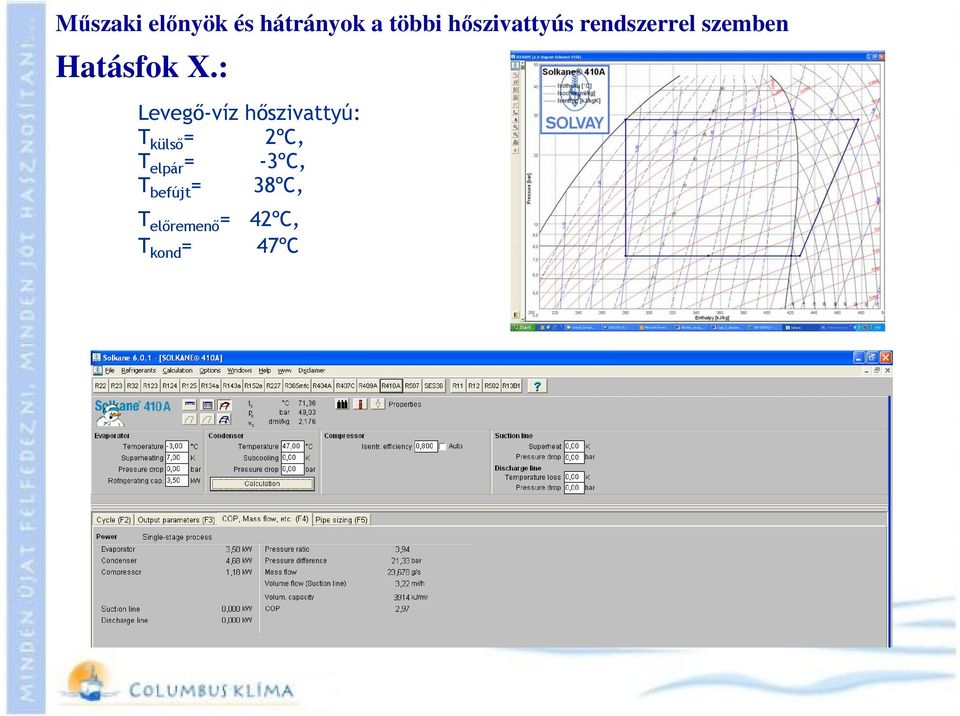This screenshot has width=960, height=716.
Task: Select refrigerant R404A in toolbar
Action: coord(322,386)
